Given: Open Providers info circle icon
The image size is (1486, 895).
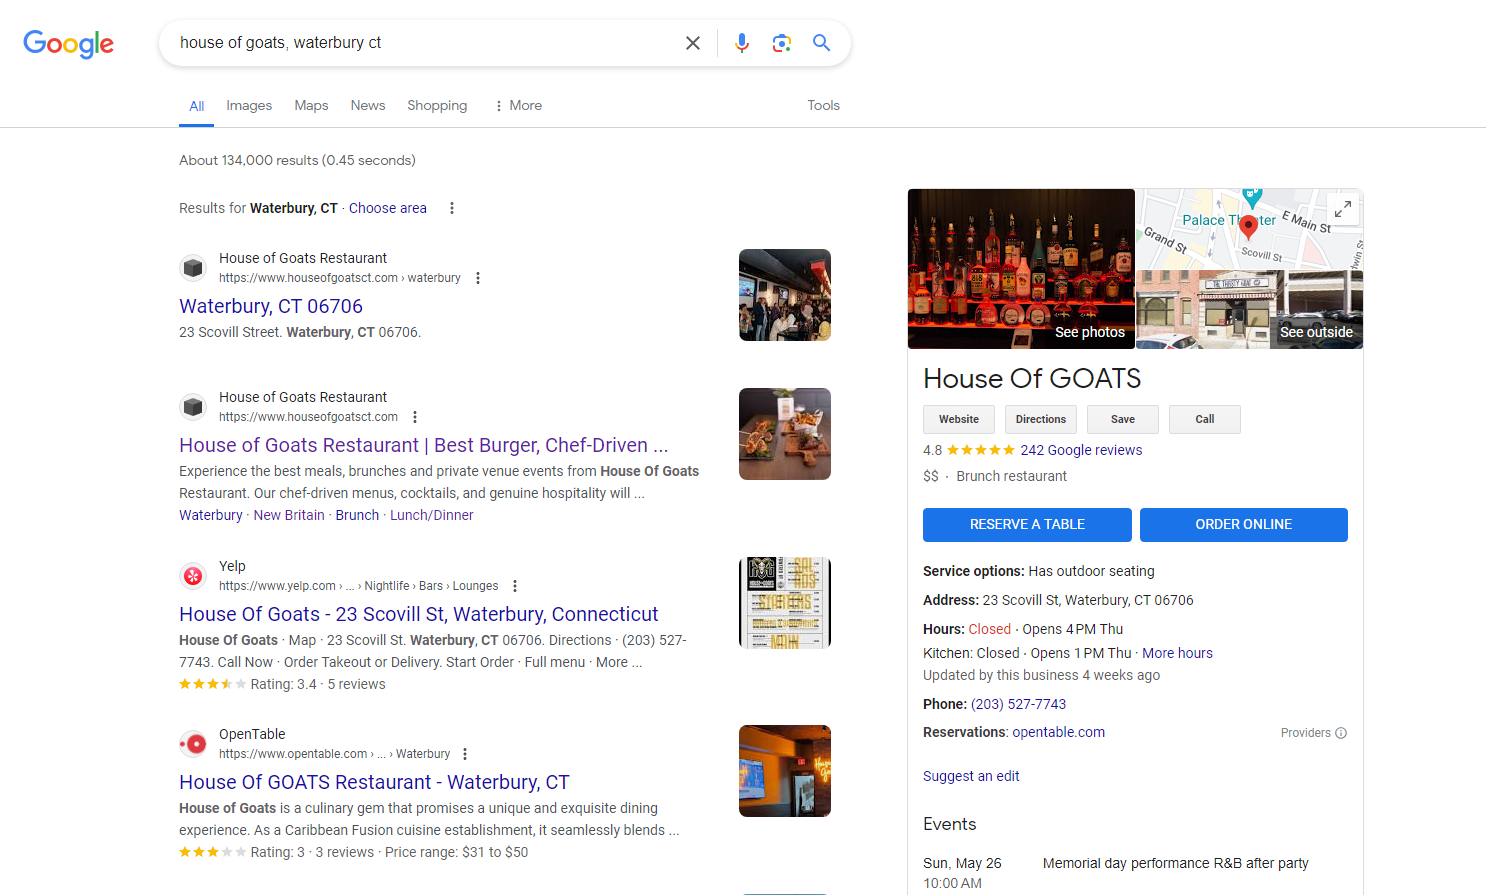Looking at the screenshot, I should coord(1341,733).
